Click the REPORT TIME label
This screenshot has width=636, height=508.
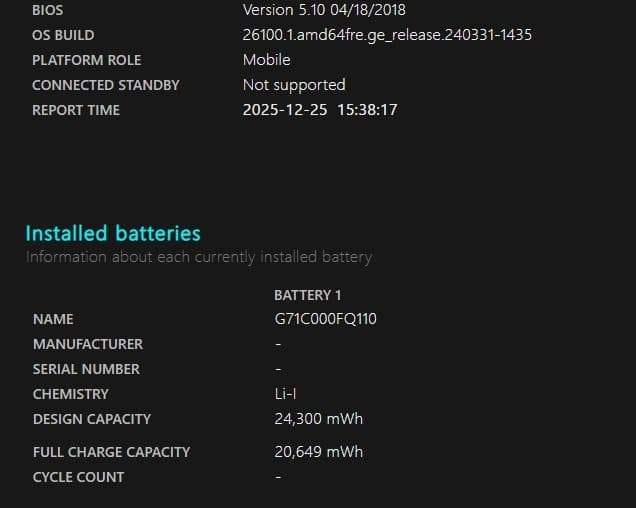(76, 110)
